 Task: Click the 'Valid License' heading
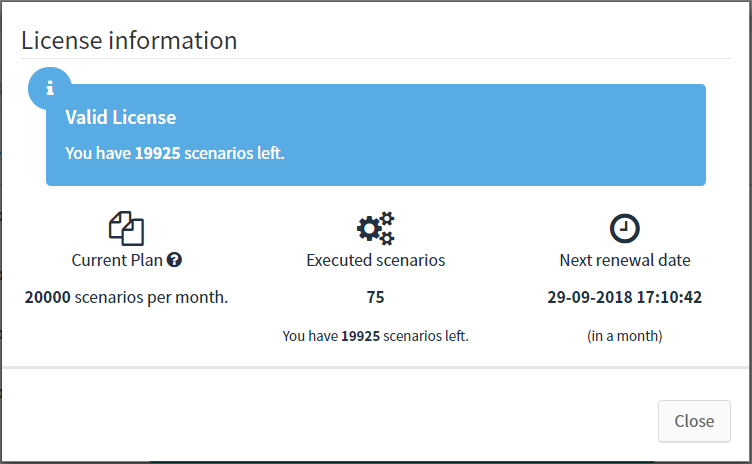pyautogui.click(x=121, y=118)
